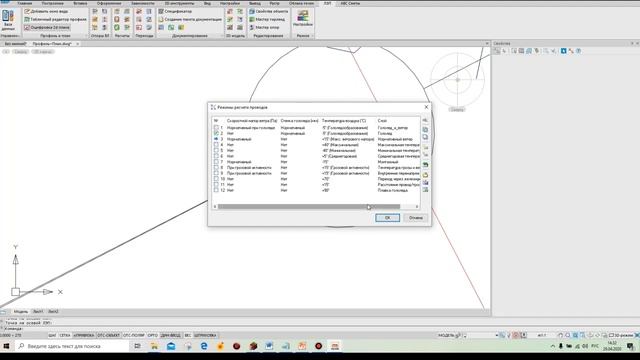
Task: Click the right arrow of dialog scrollbar
Action: [x=417, y=207]
